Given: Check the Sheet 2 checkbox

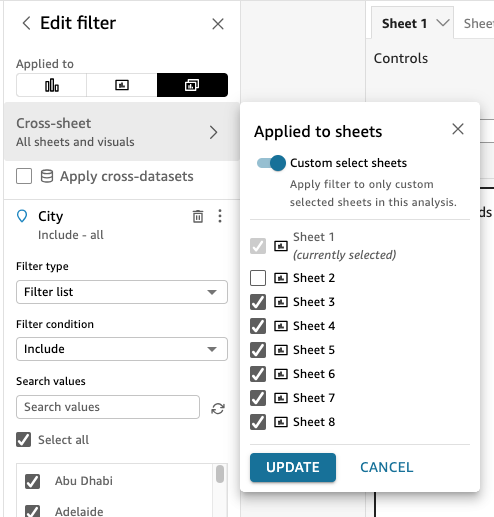Looking at the screenshot, I should (x=258, y=278).
